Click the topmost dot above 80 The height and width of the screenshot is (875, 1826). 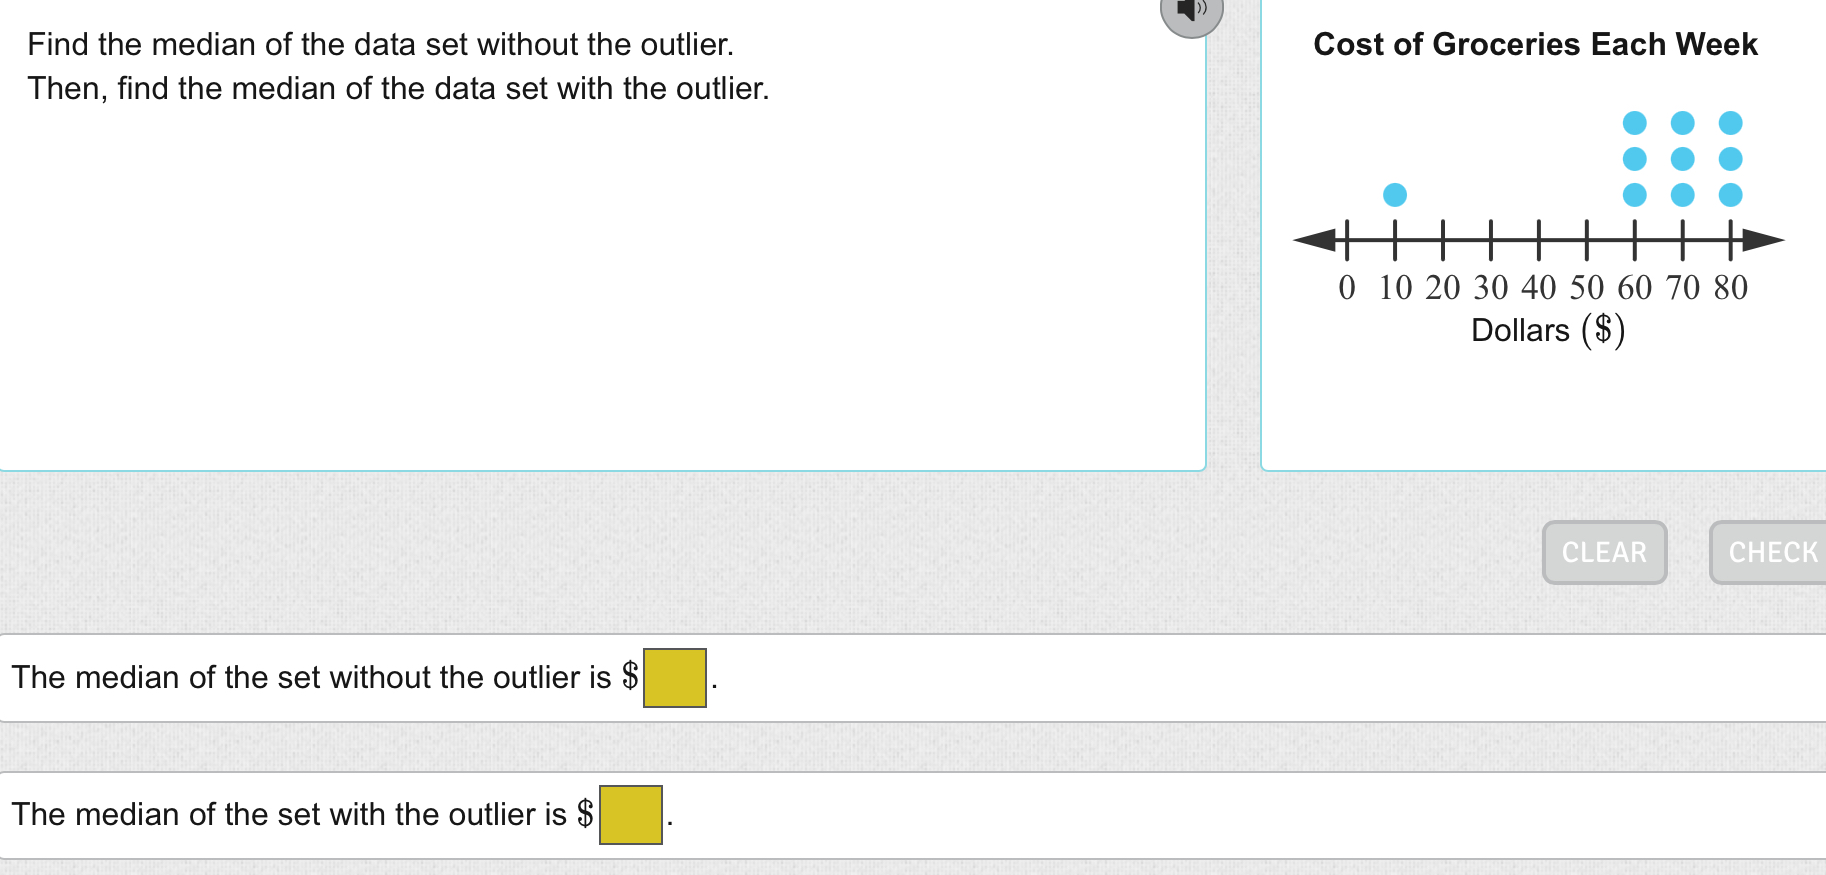click(x=1729, y=122)
